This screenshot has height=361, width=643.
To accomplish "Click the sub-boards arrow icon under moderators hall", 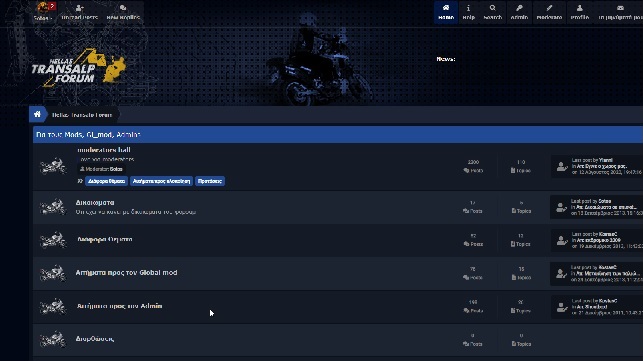I will 80,181.
